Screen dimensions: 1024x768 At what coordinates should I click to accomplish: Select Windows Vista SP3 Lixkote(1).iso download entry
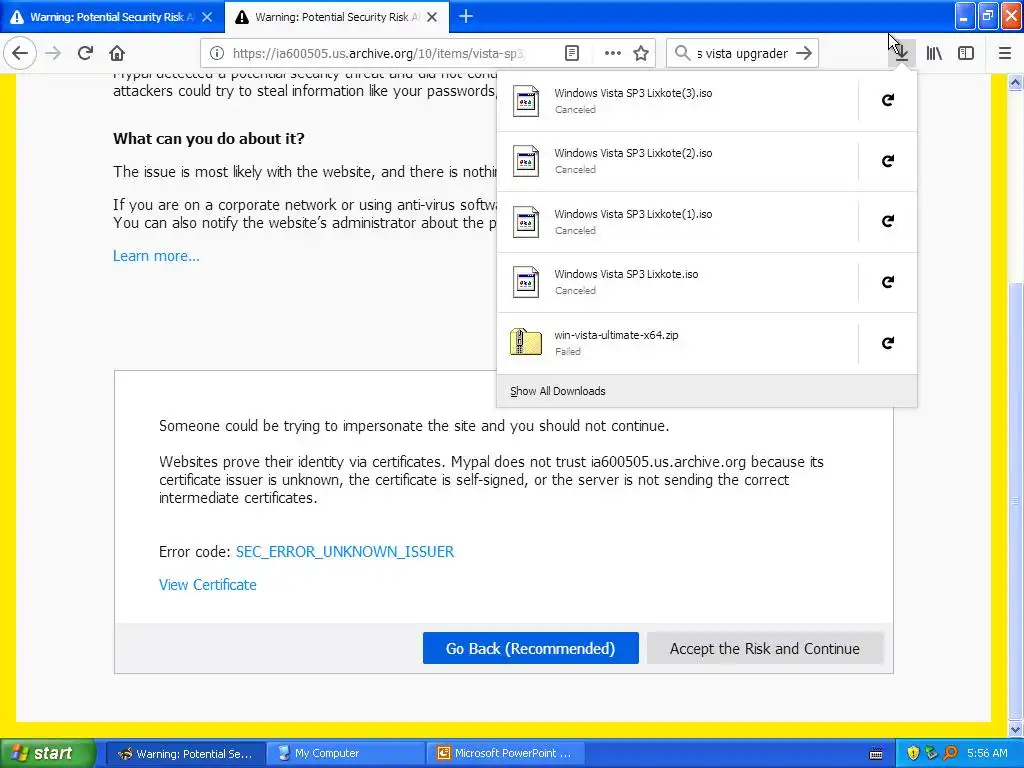pyautogui.click(x=677, y=221)
